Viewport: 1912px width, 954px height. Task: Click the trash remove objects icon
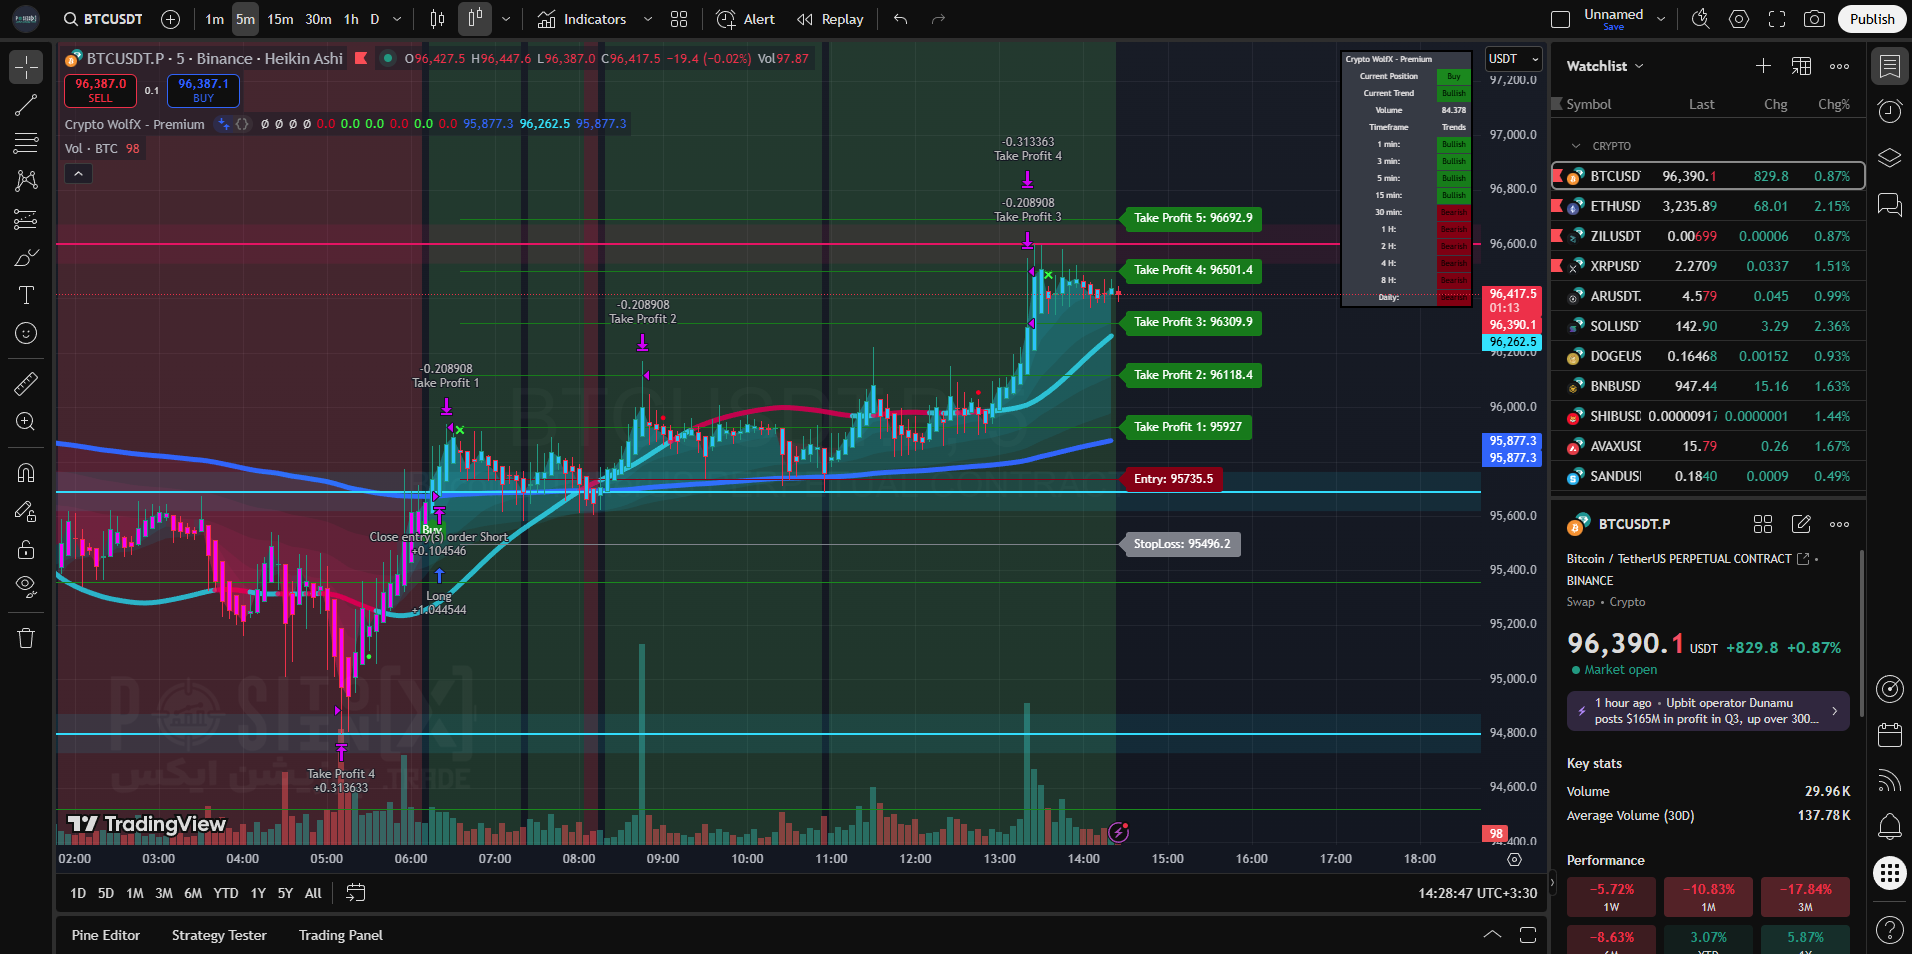(x=26, y=638)
